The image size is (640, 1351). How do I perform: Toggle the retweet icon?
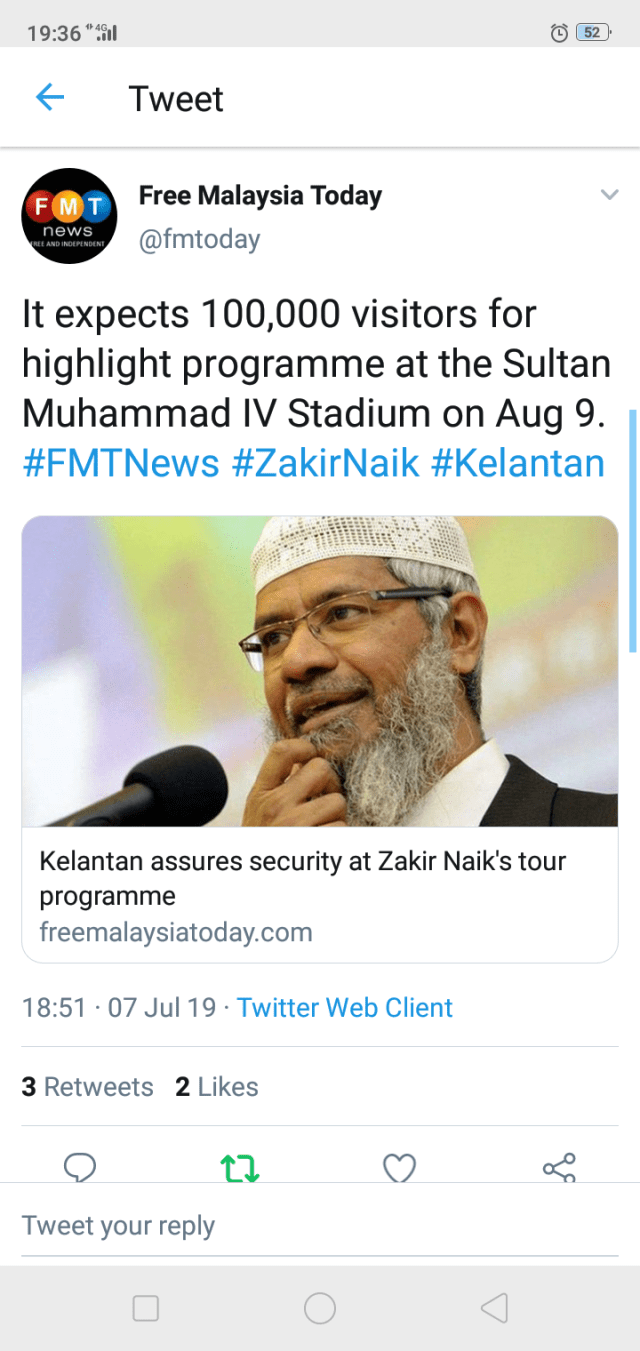(x=240, y=1168)
